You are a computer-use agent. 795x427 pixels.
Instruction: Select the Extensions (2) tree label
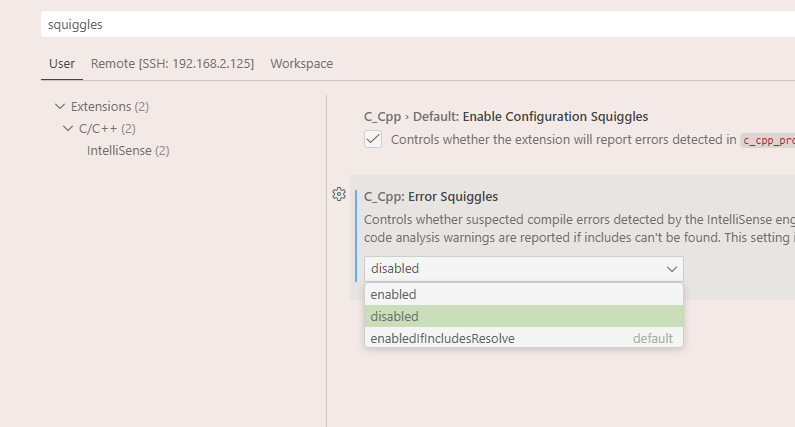point(110,106)
